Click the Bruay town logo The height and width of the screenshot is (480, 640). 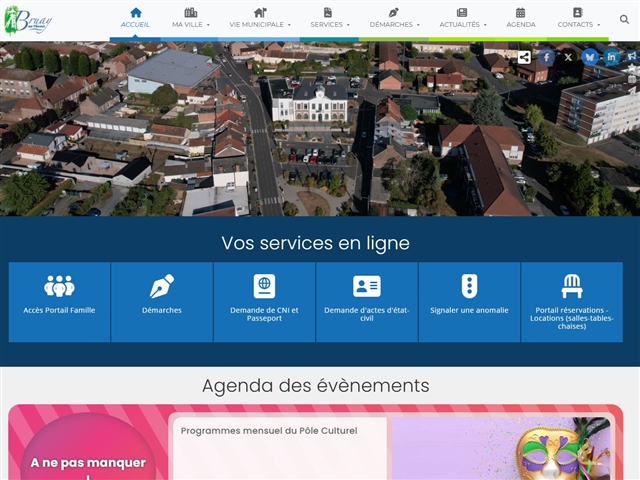28,20
